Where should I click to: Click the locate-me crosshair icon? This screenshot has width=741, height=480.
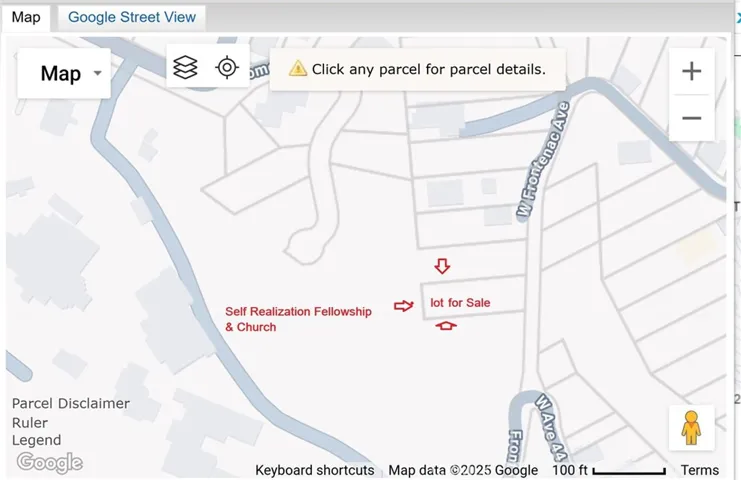227,67
